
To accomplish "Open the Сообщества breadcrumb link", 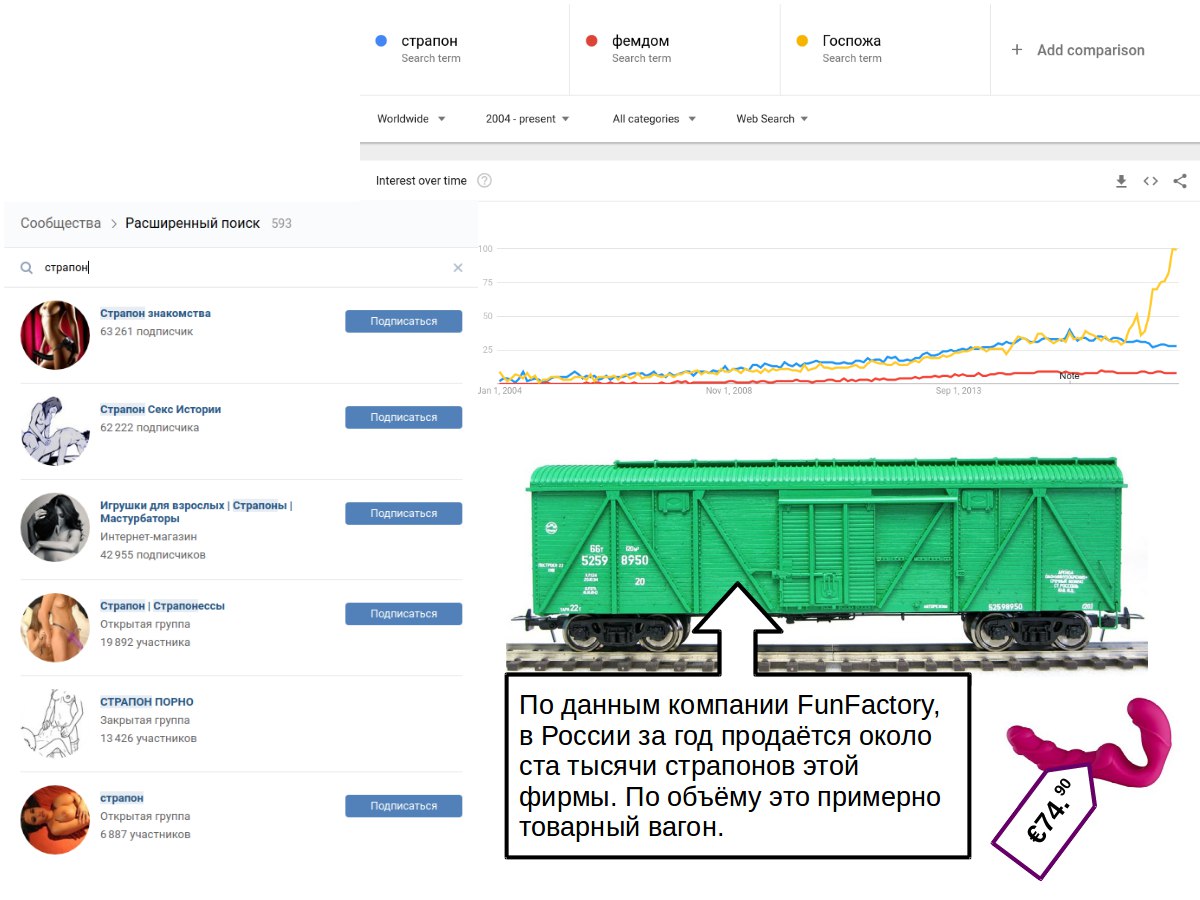I will click(x=61, y=223).
